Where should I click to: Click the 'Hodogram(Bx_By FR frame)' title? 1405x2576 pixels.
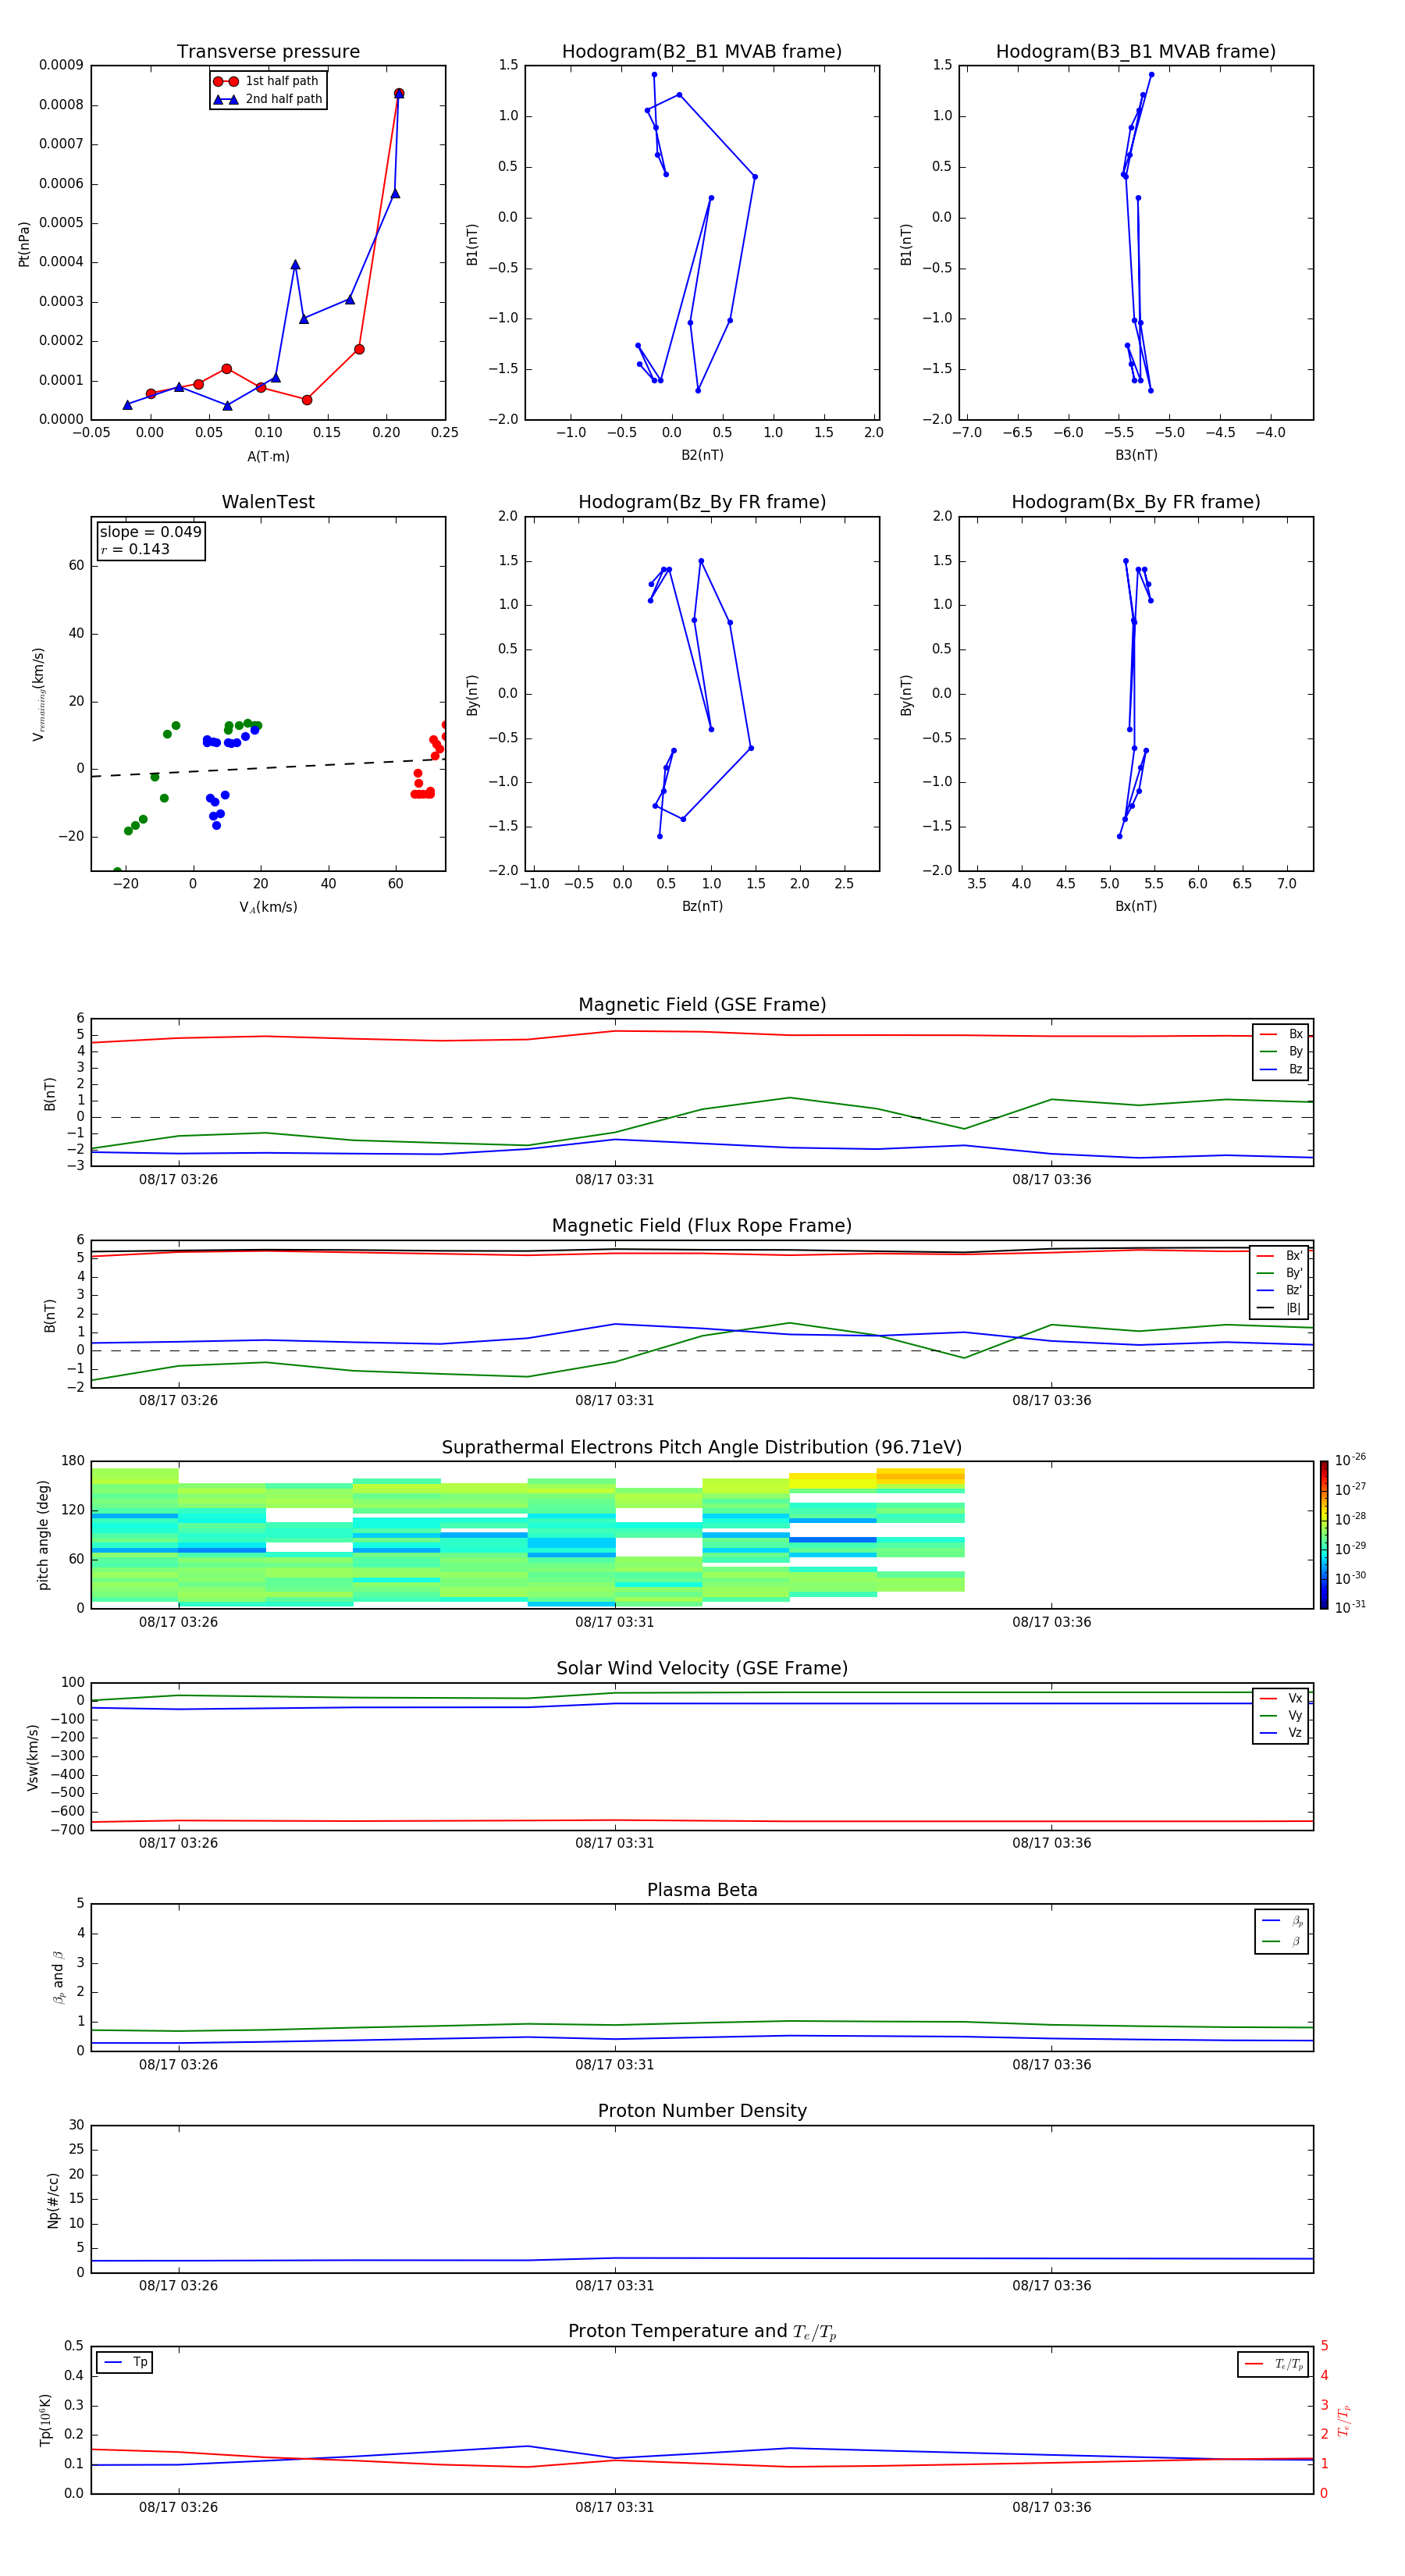click(1136, 502)
